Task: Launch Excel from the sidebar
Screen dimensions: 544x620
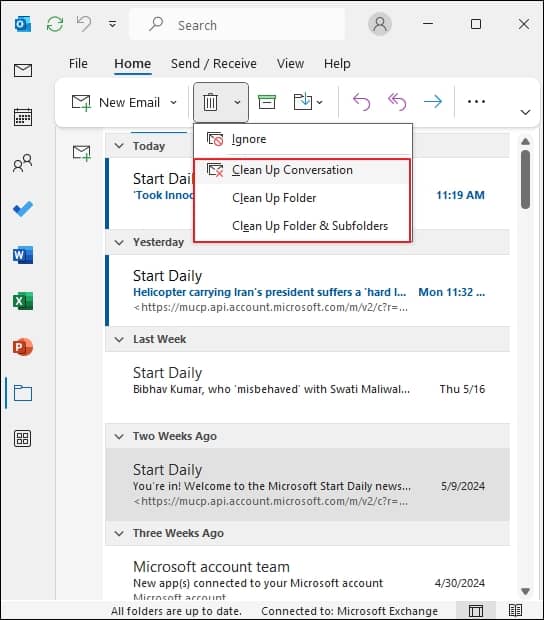Action: pyautogui.click(x=23, y=301)
